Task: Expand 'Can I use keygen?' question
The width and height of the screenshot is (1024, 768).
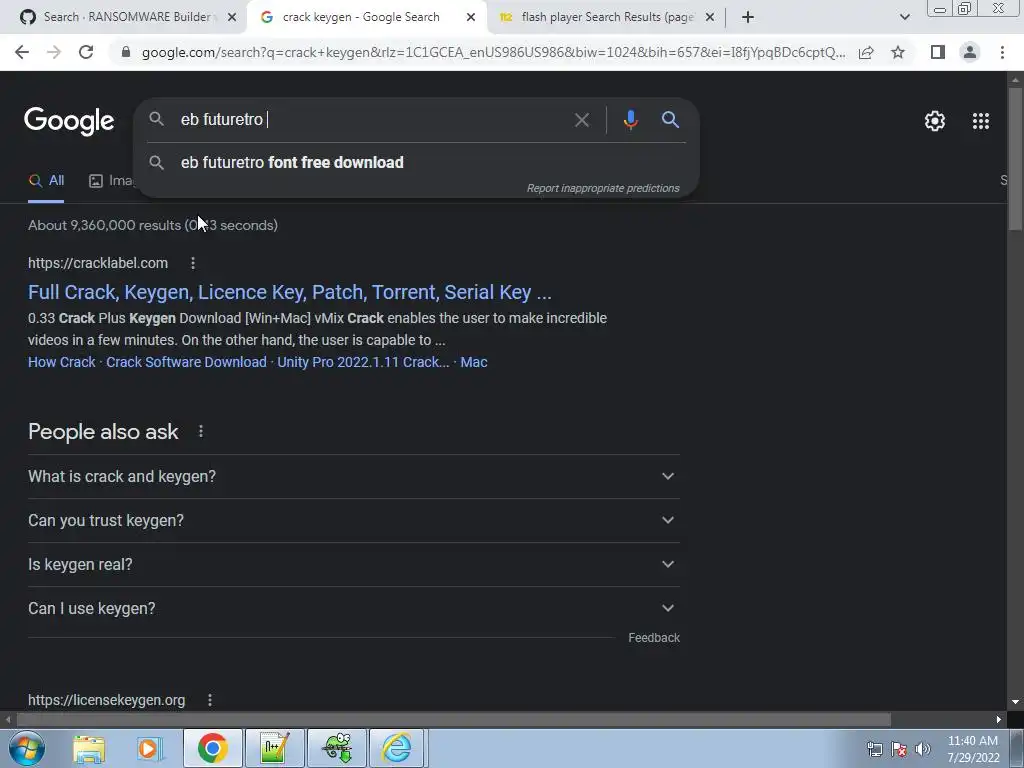Action: 354,609
